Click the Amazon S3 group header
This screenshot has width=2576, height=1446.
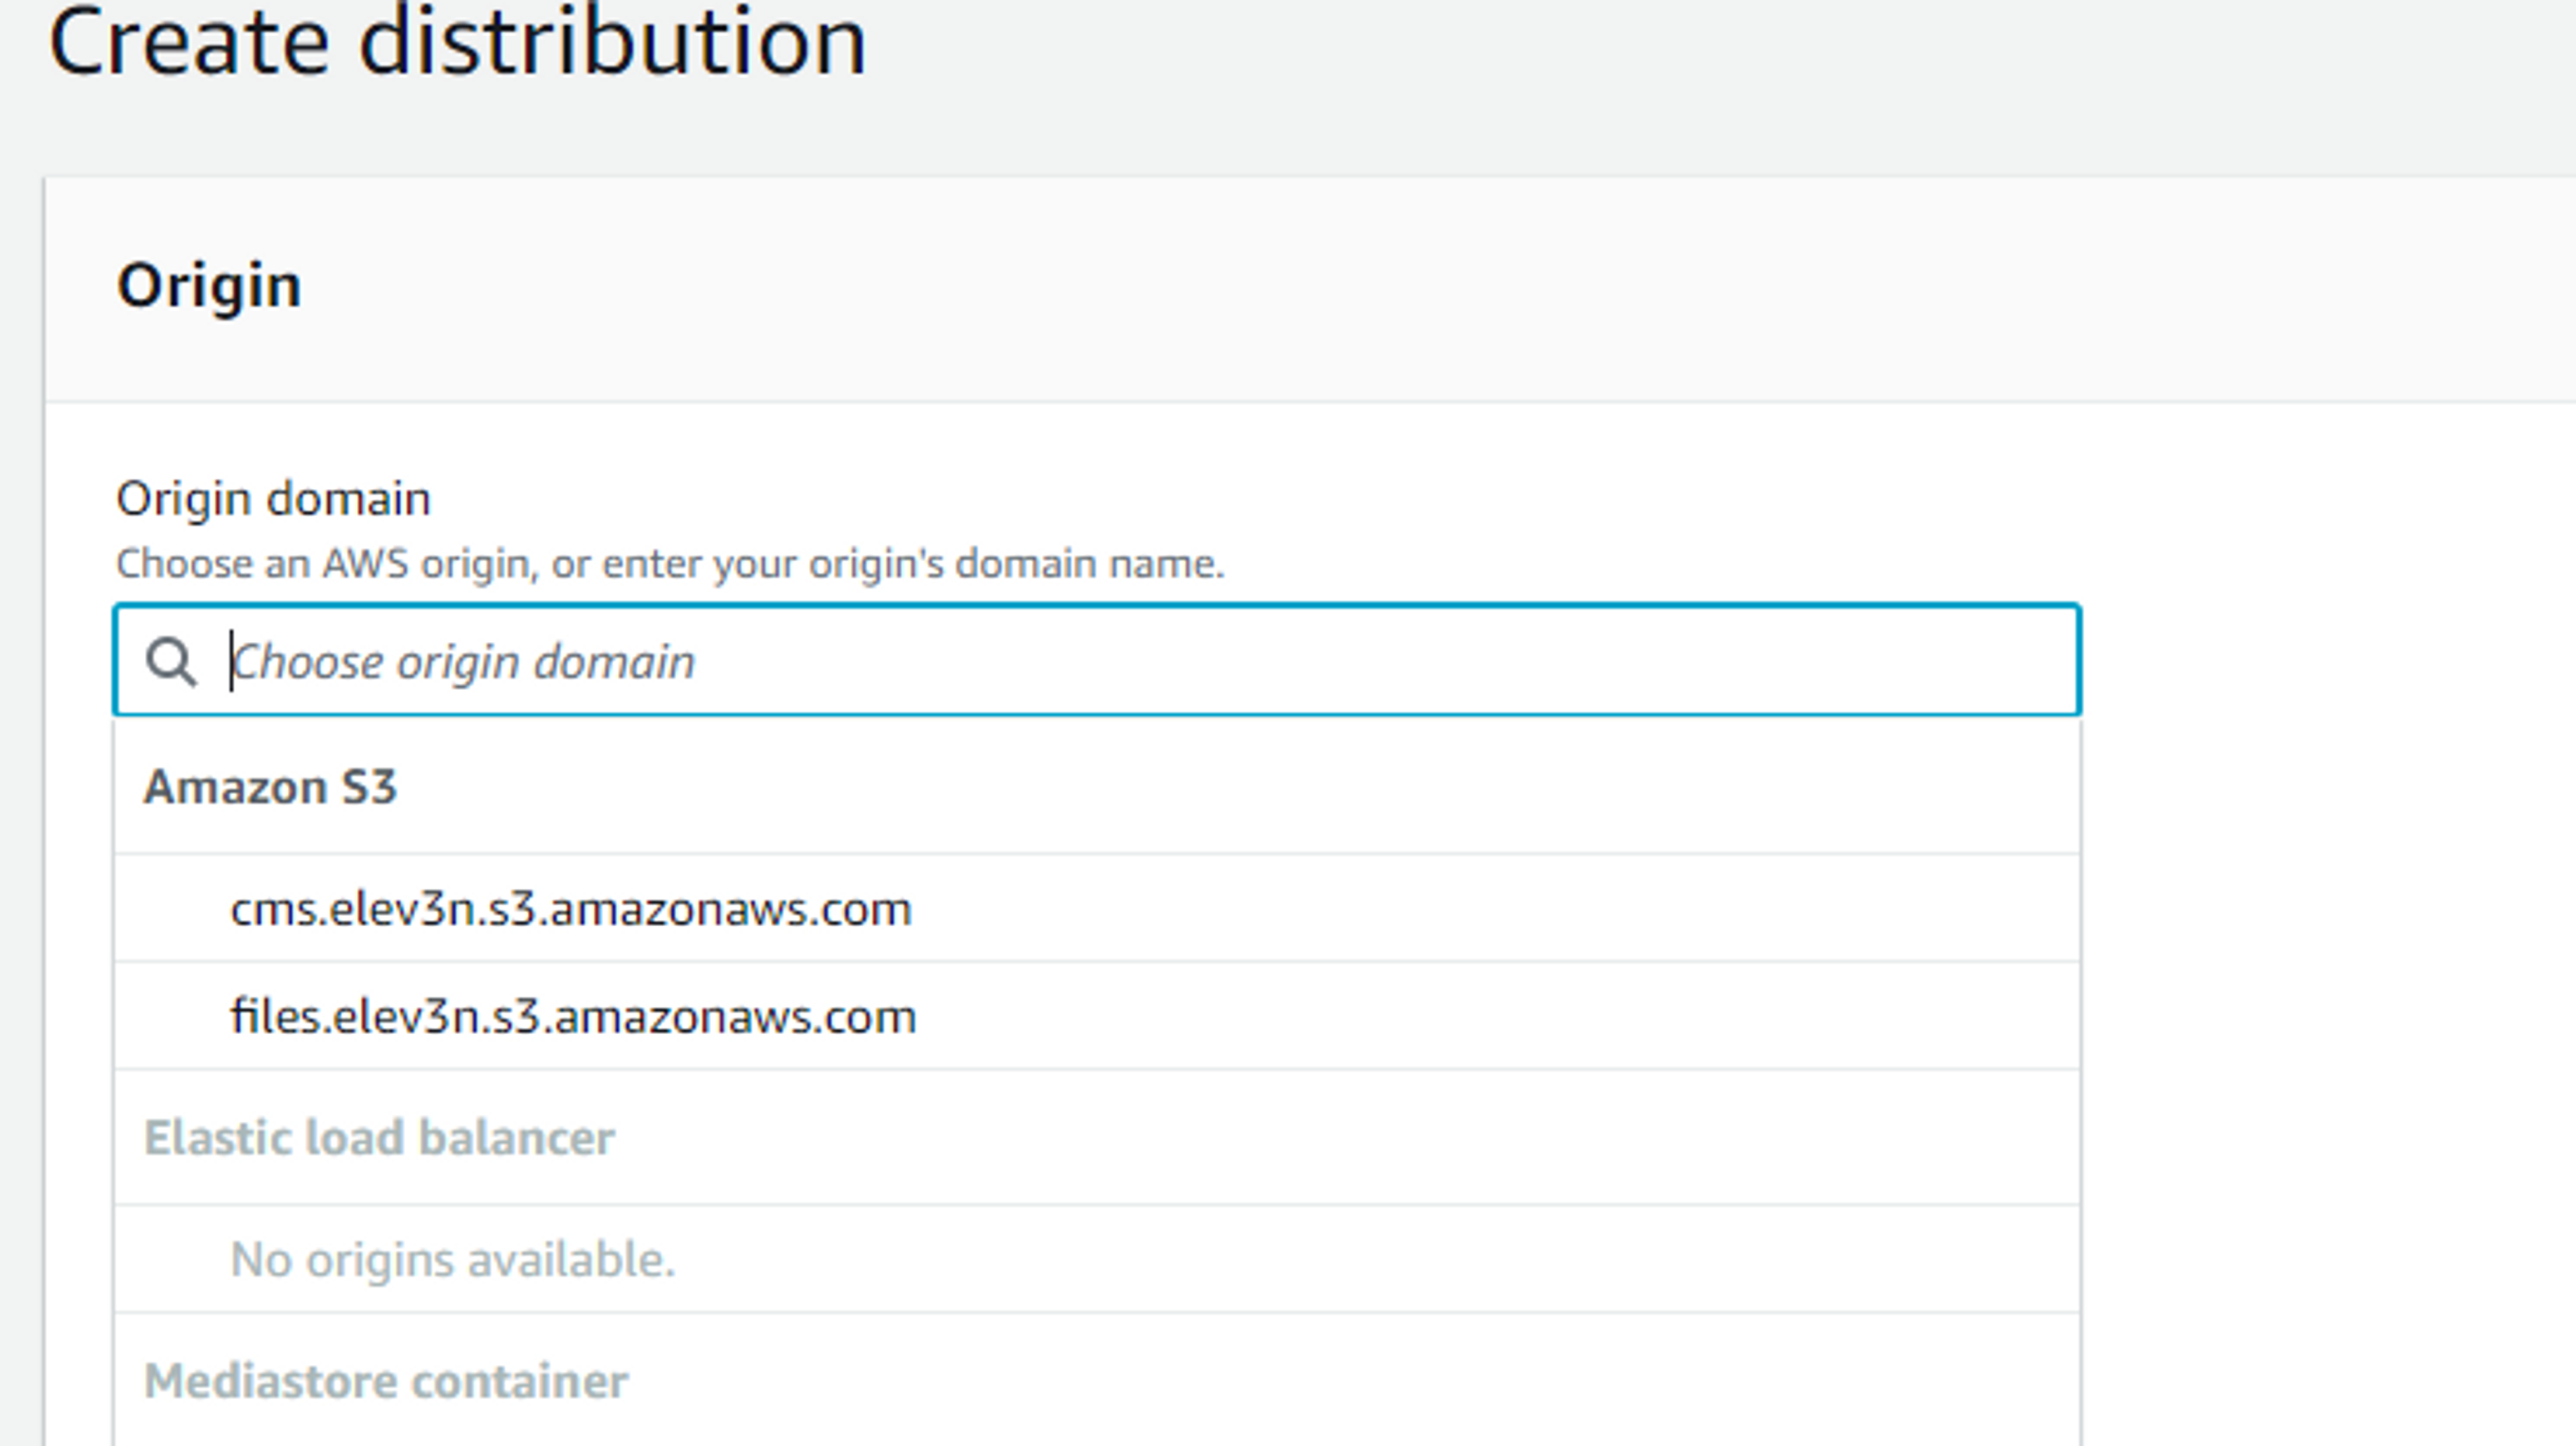click(270, 787)
